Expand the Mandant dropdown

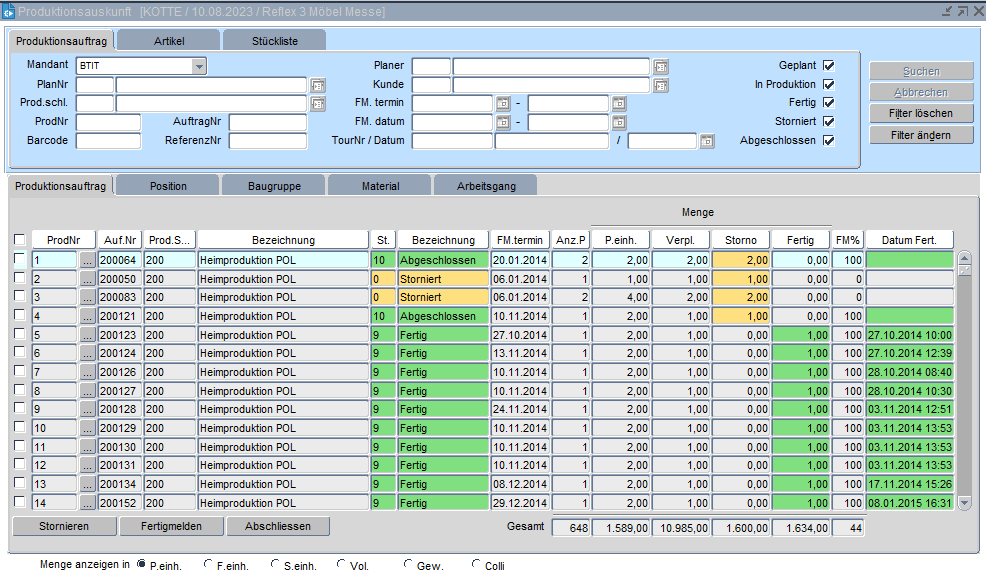click(x=199, y=66)
